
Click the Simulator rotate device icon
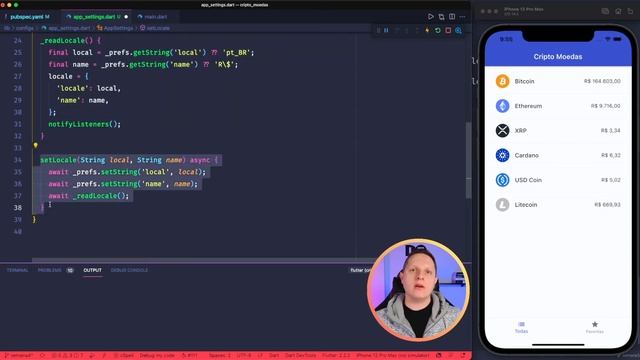pyautogui.click(x=631, y=11)
